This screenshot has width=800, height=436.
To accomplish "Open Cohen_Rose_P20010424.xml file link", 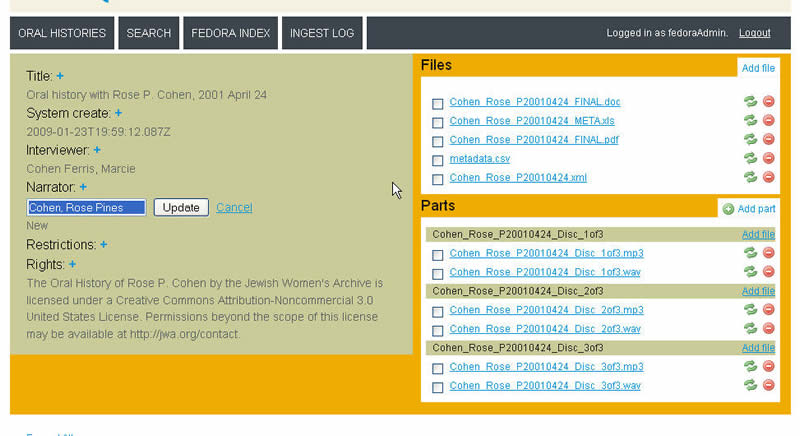I will pos(518,177).
